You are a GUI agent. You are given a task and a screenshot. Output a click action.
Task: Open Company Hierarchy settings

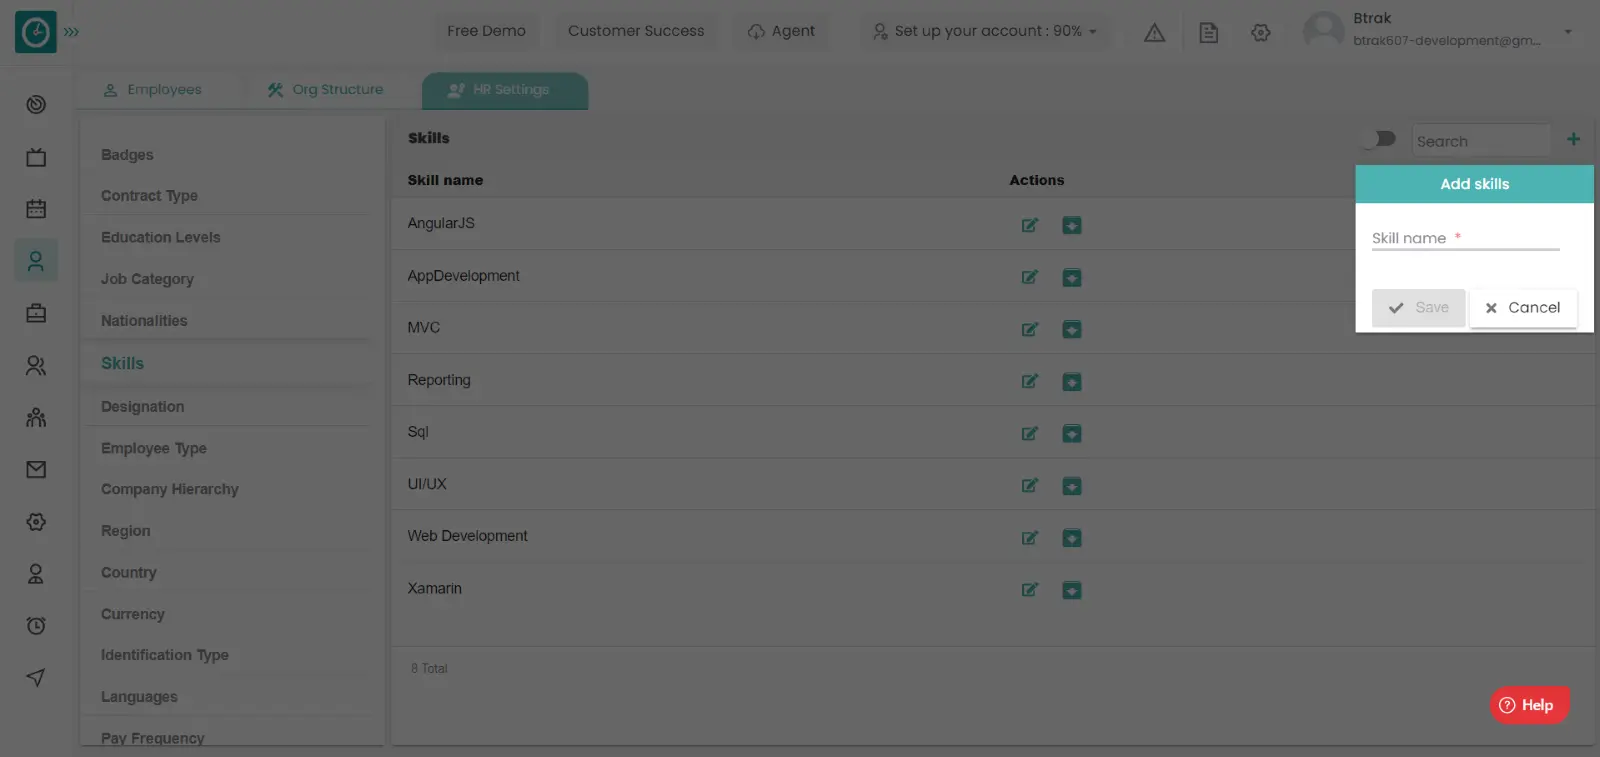[x=169, y=489]
